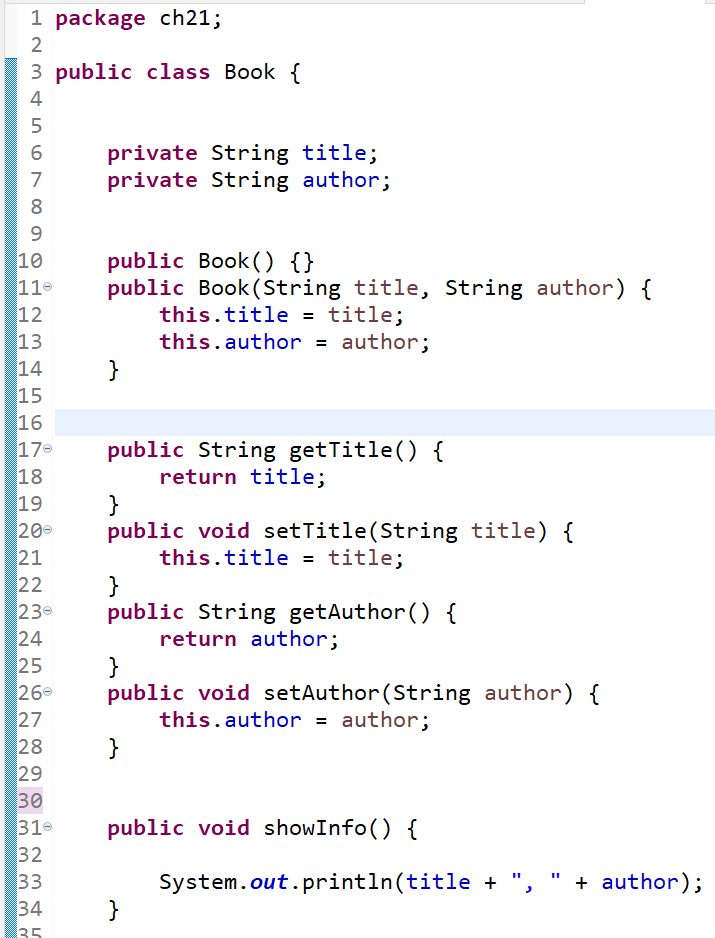Click 'this.title' on line 12
Screen dimensions: 715x938
224,315
